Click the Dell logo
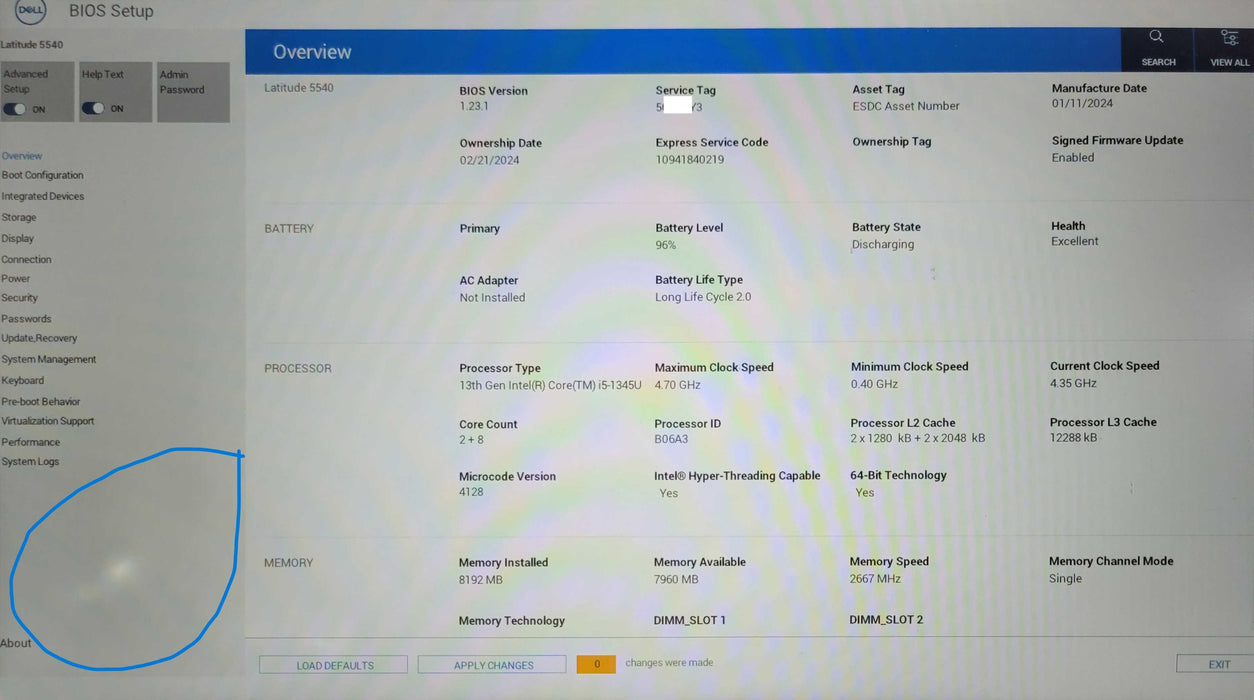Screen dimensions: 1254x700 (32, 11)
